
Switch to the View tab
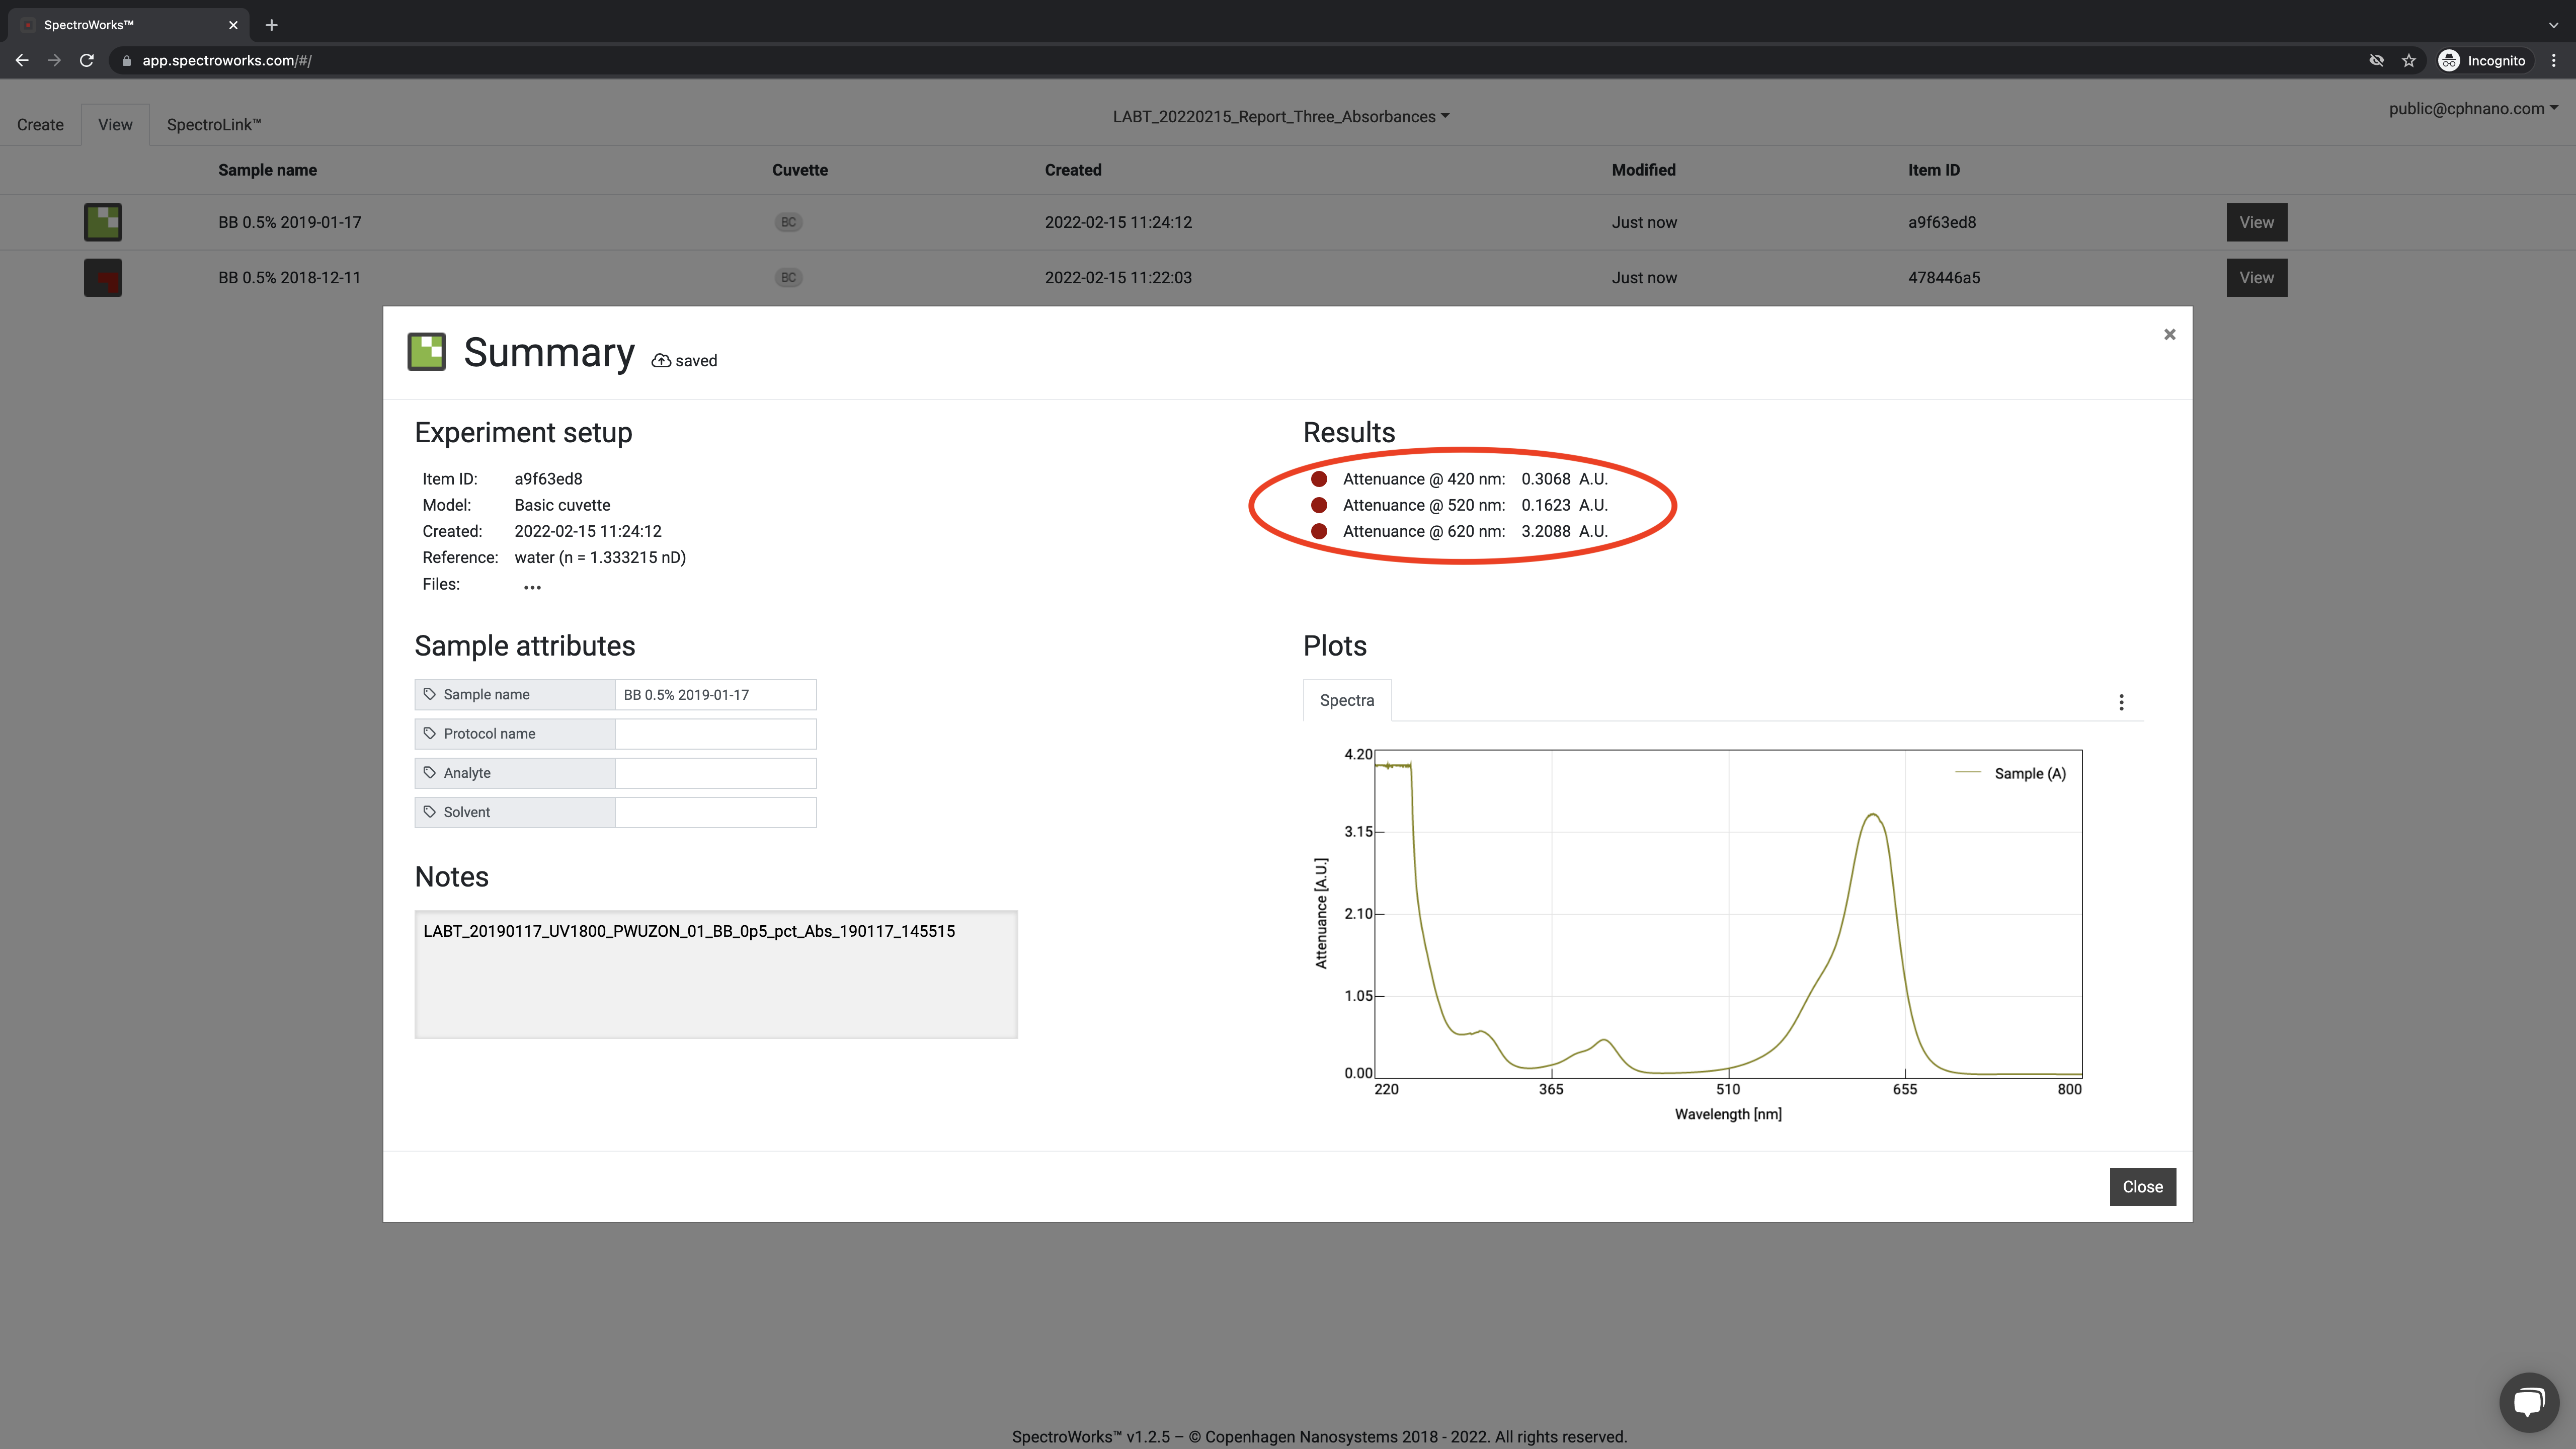(x=115, y=125)
